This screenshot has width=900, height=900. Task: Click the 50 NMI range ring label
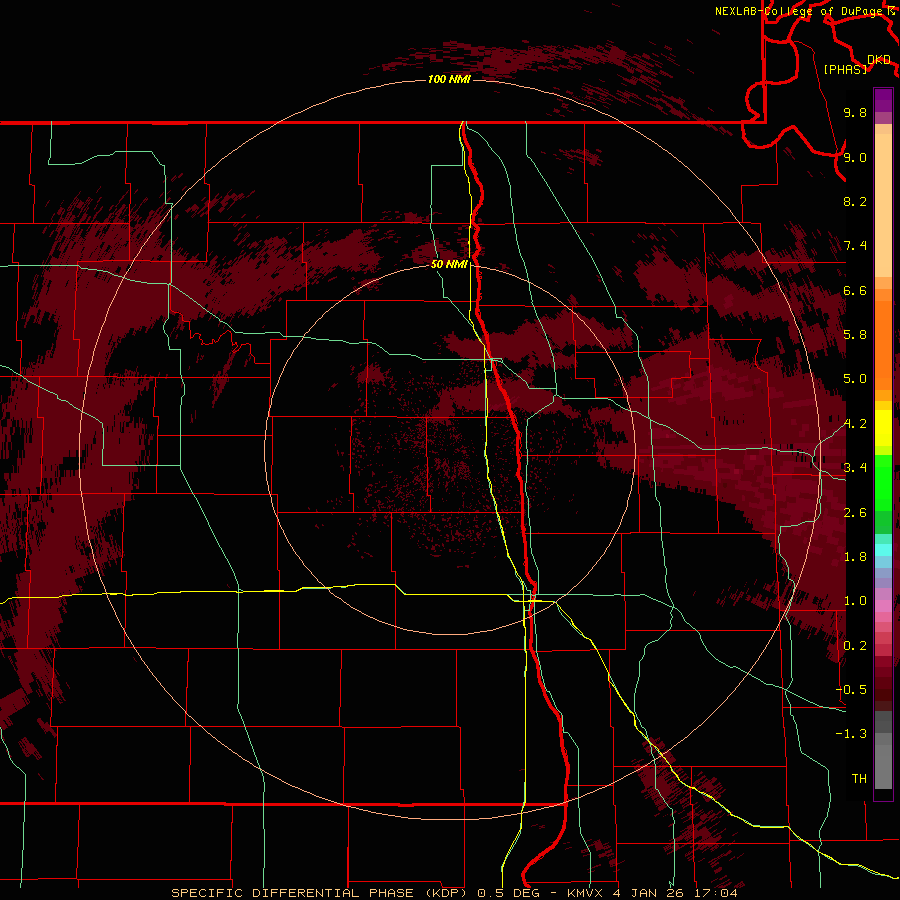coord(449,264)
